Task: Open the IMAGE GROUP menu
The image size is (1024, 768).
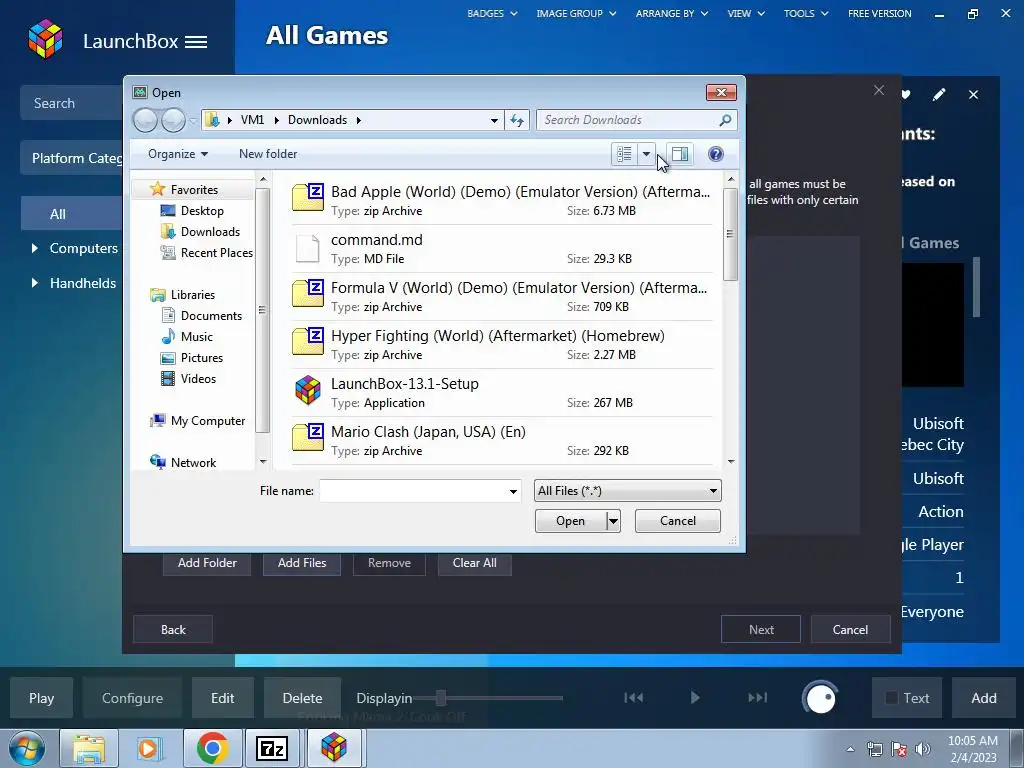Action: click(576, 13)
